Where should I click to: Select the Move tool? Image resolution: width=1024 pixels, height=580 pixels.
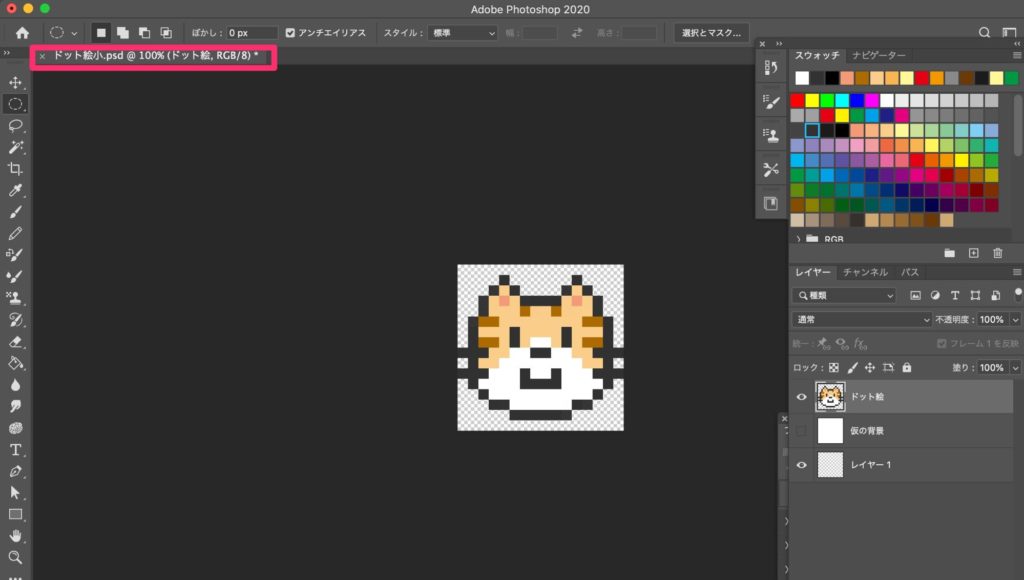tap(15, 80)
